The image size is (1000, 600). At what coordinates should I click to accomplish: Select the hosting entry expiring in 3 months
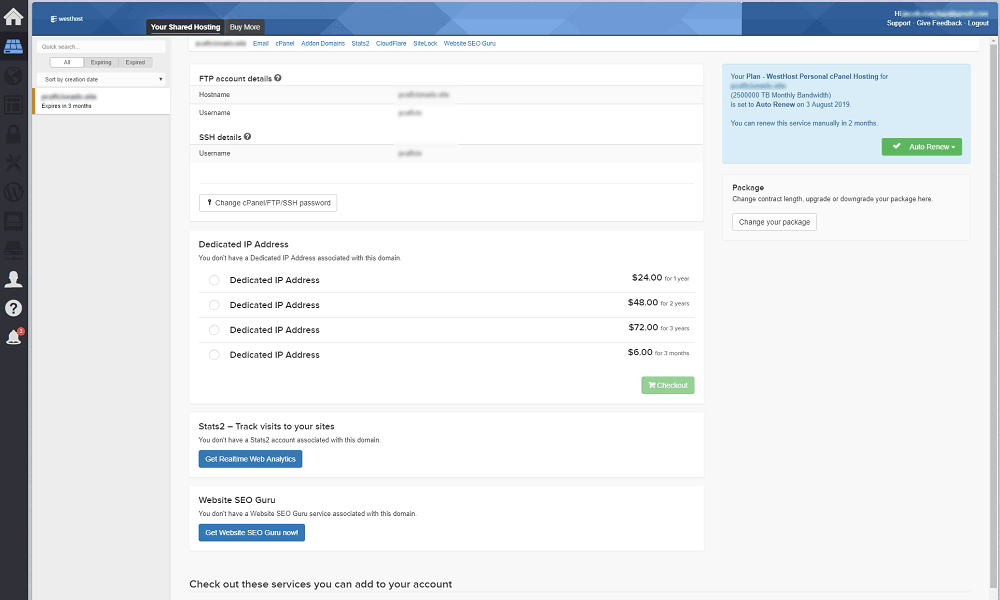(101, 101)
